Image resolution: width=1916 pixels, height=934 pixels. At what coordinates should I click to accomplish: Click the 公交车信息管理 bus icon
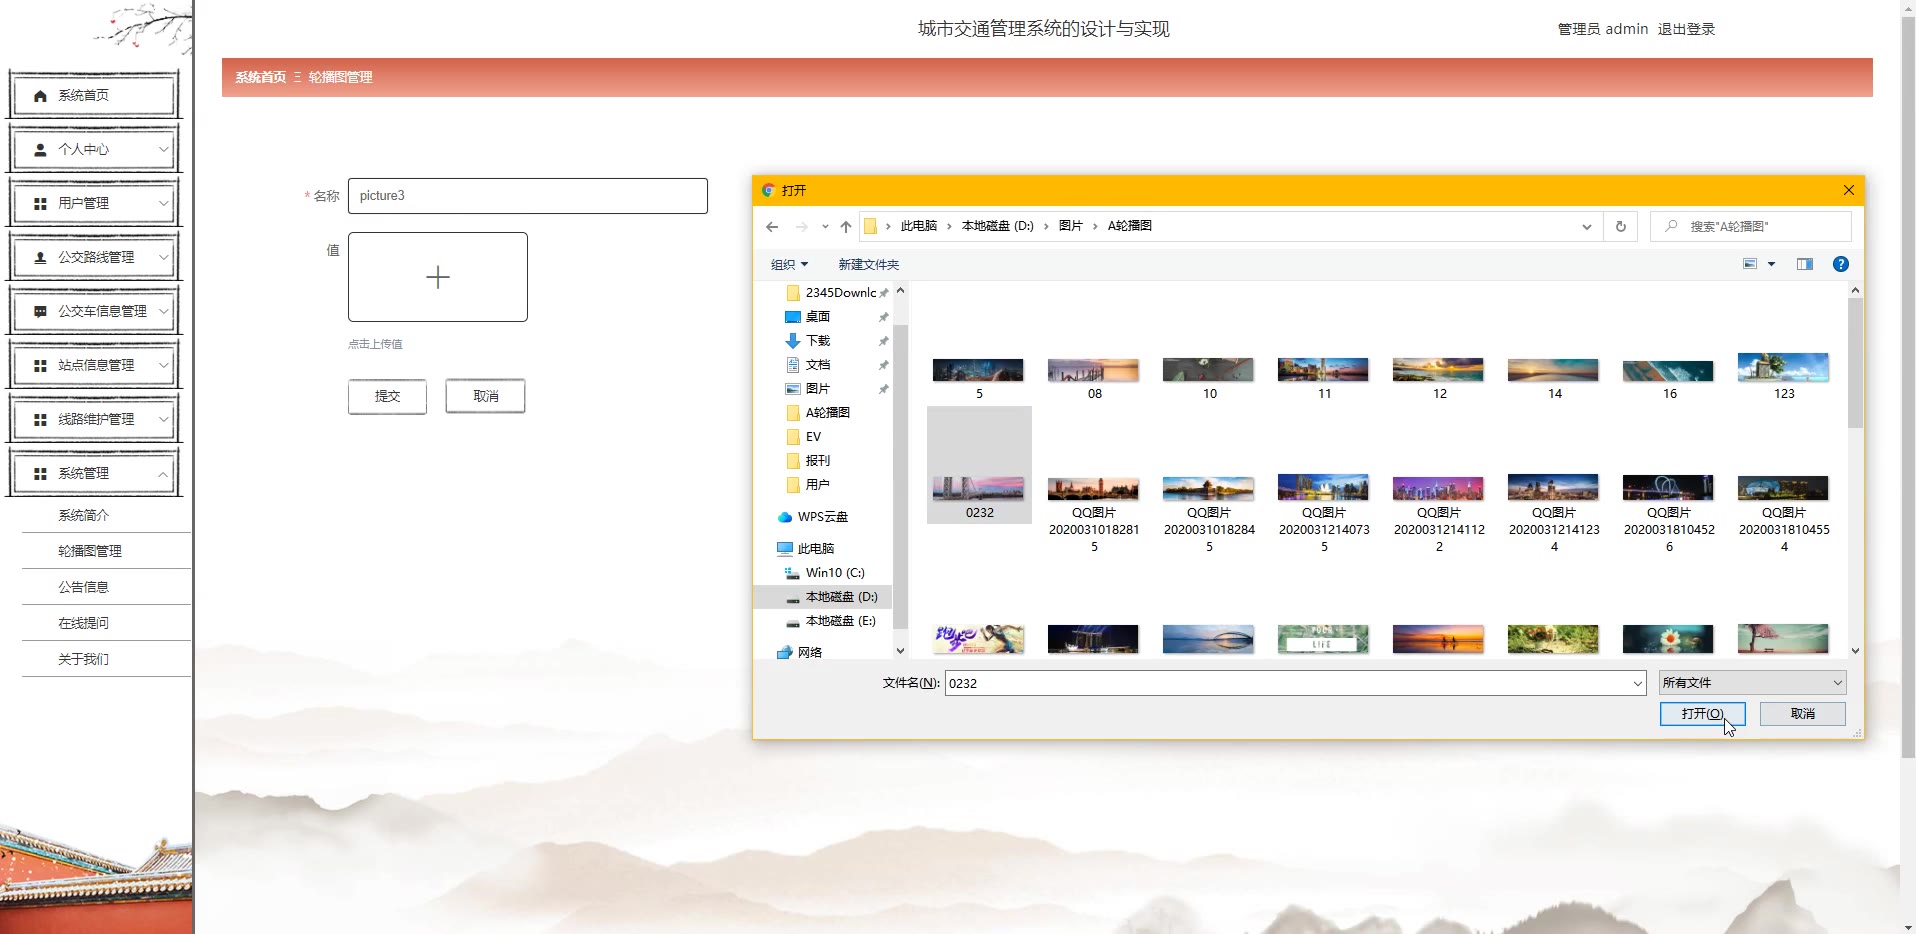click(x=40, y=312)
